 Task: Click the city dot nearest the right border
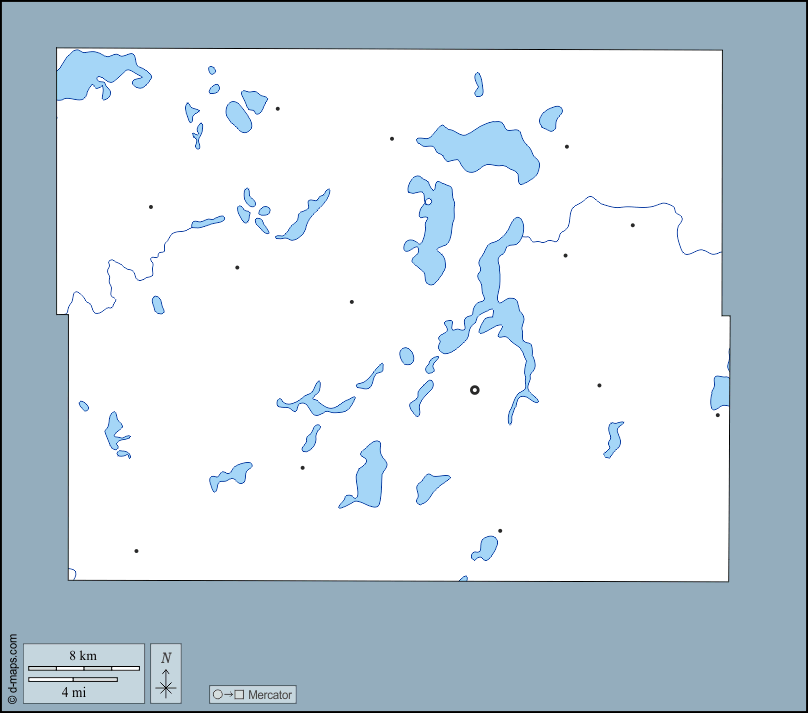point(717,415)
